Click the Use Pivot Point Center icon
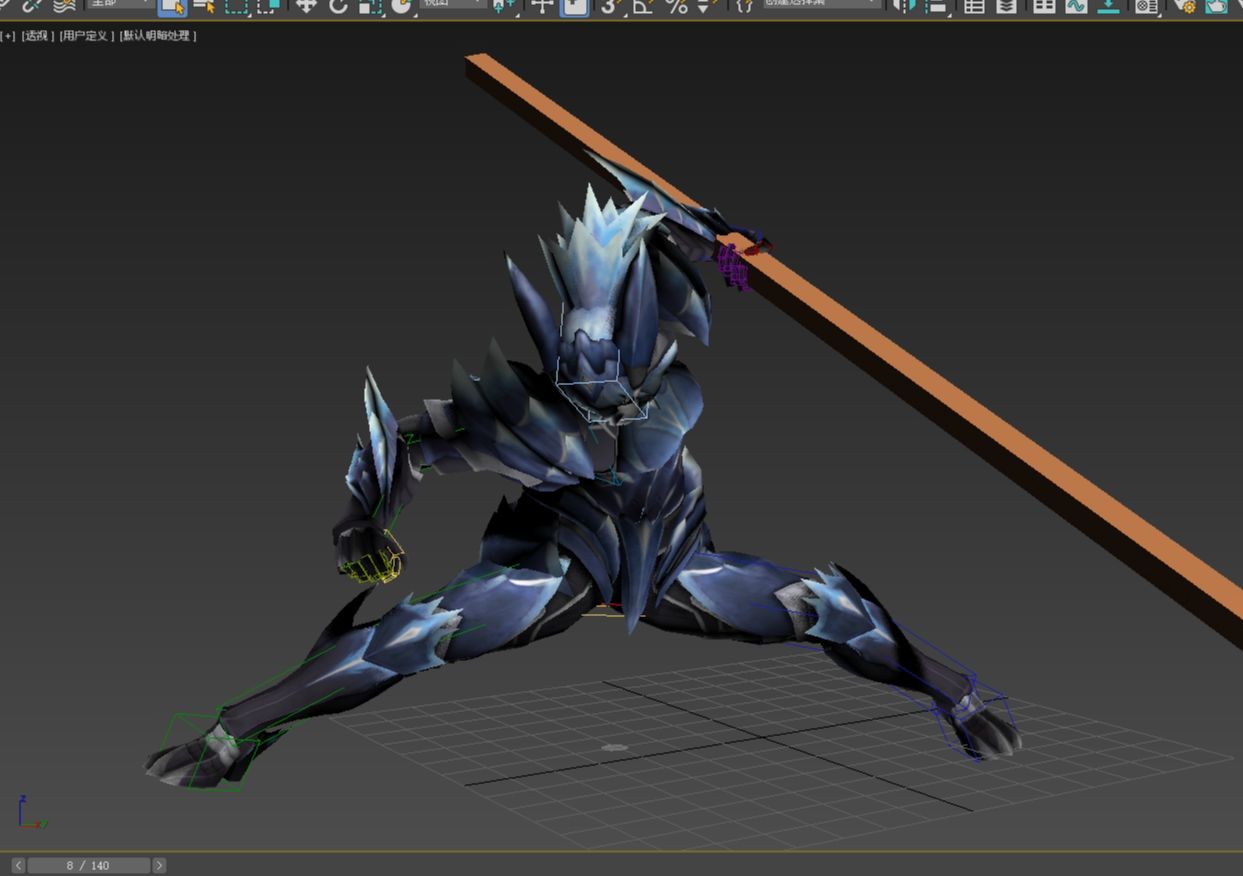 coord(504,6)
